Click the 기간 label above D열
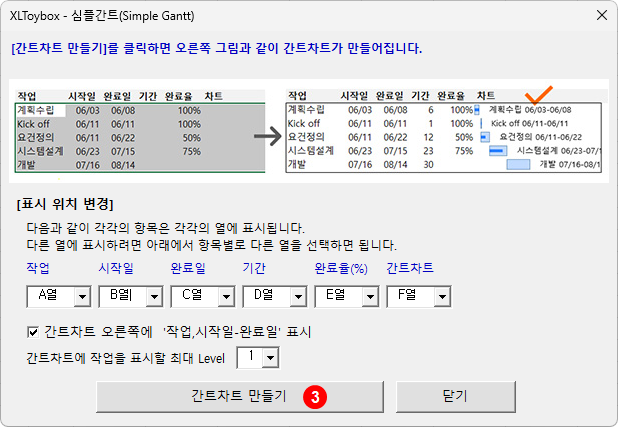Screen dimensions: 618x427 point(254,268)
